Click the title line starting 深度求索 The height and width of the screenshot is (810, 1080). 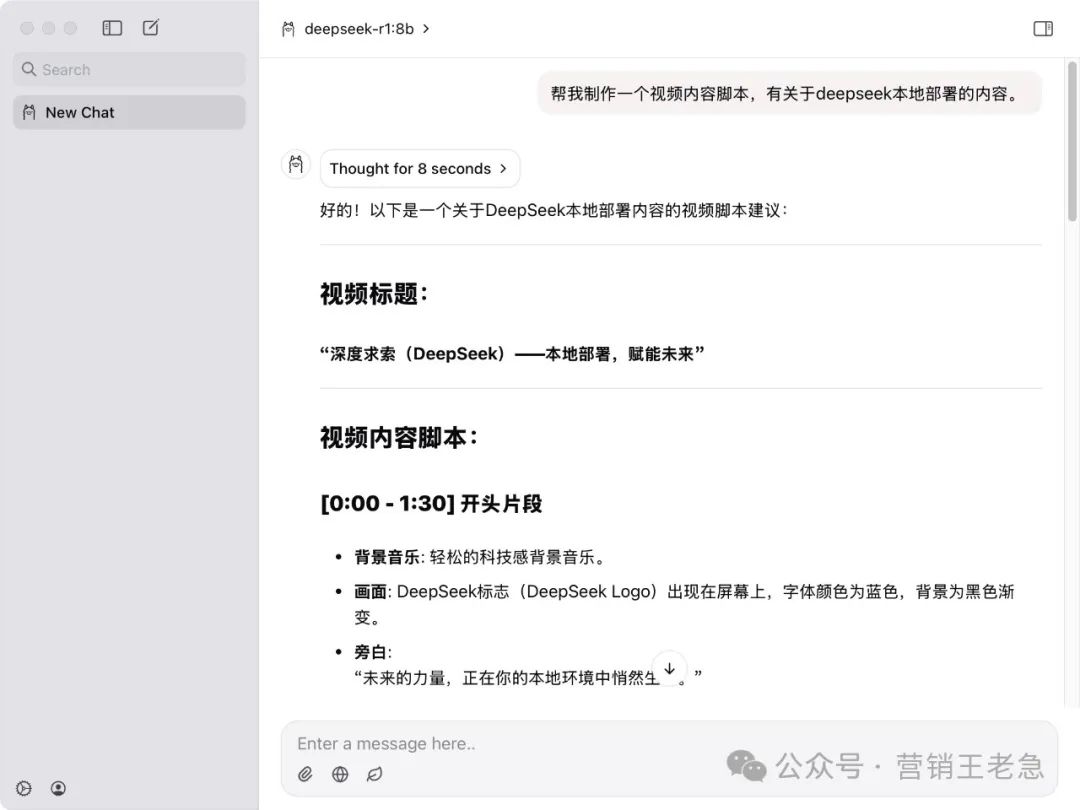coord(512,354)
